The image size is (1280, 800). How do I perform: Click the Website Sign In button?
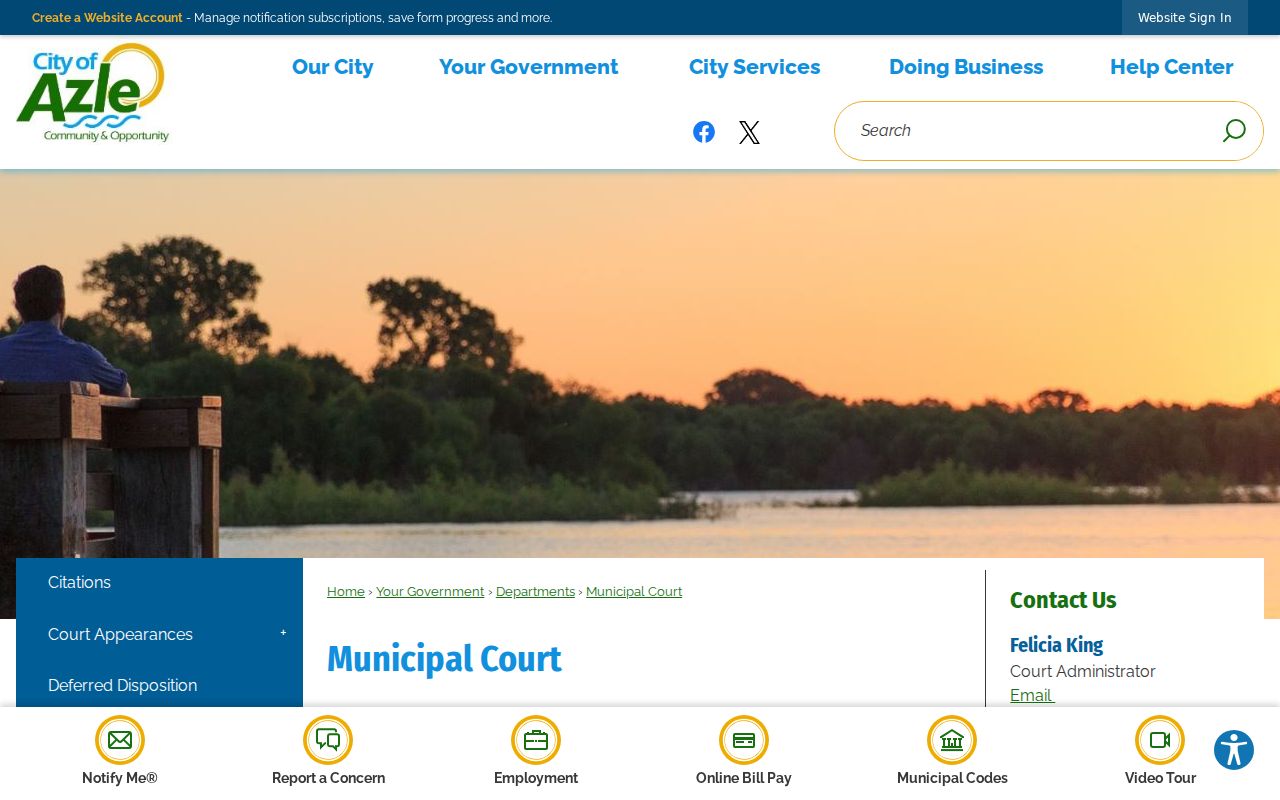[1185, 18]
